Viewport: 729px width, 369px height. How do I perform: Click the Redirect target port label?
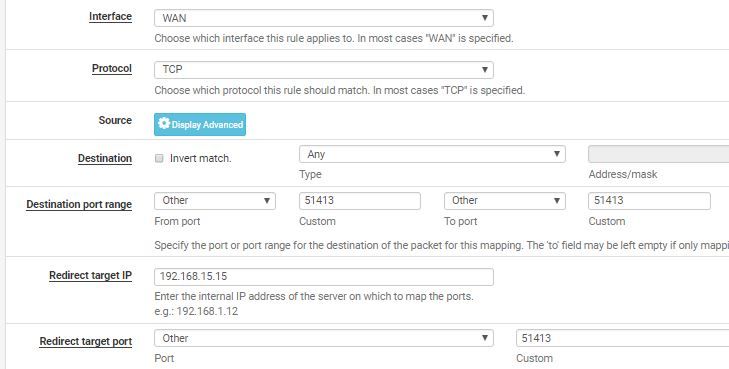(x=86, y=342)
